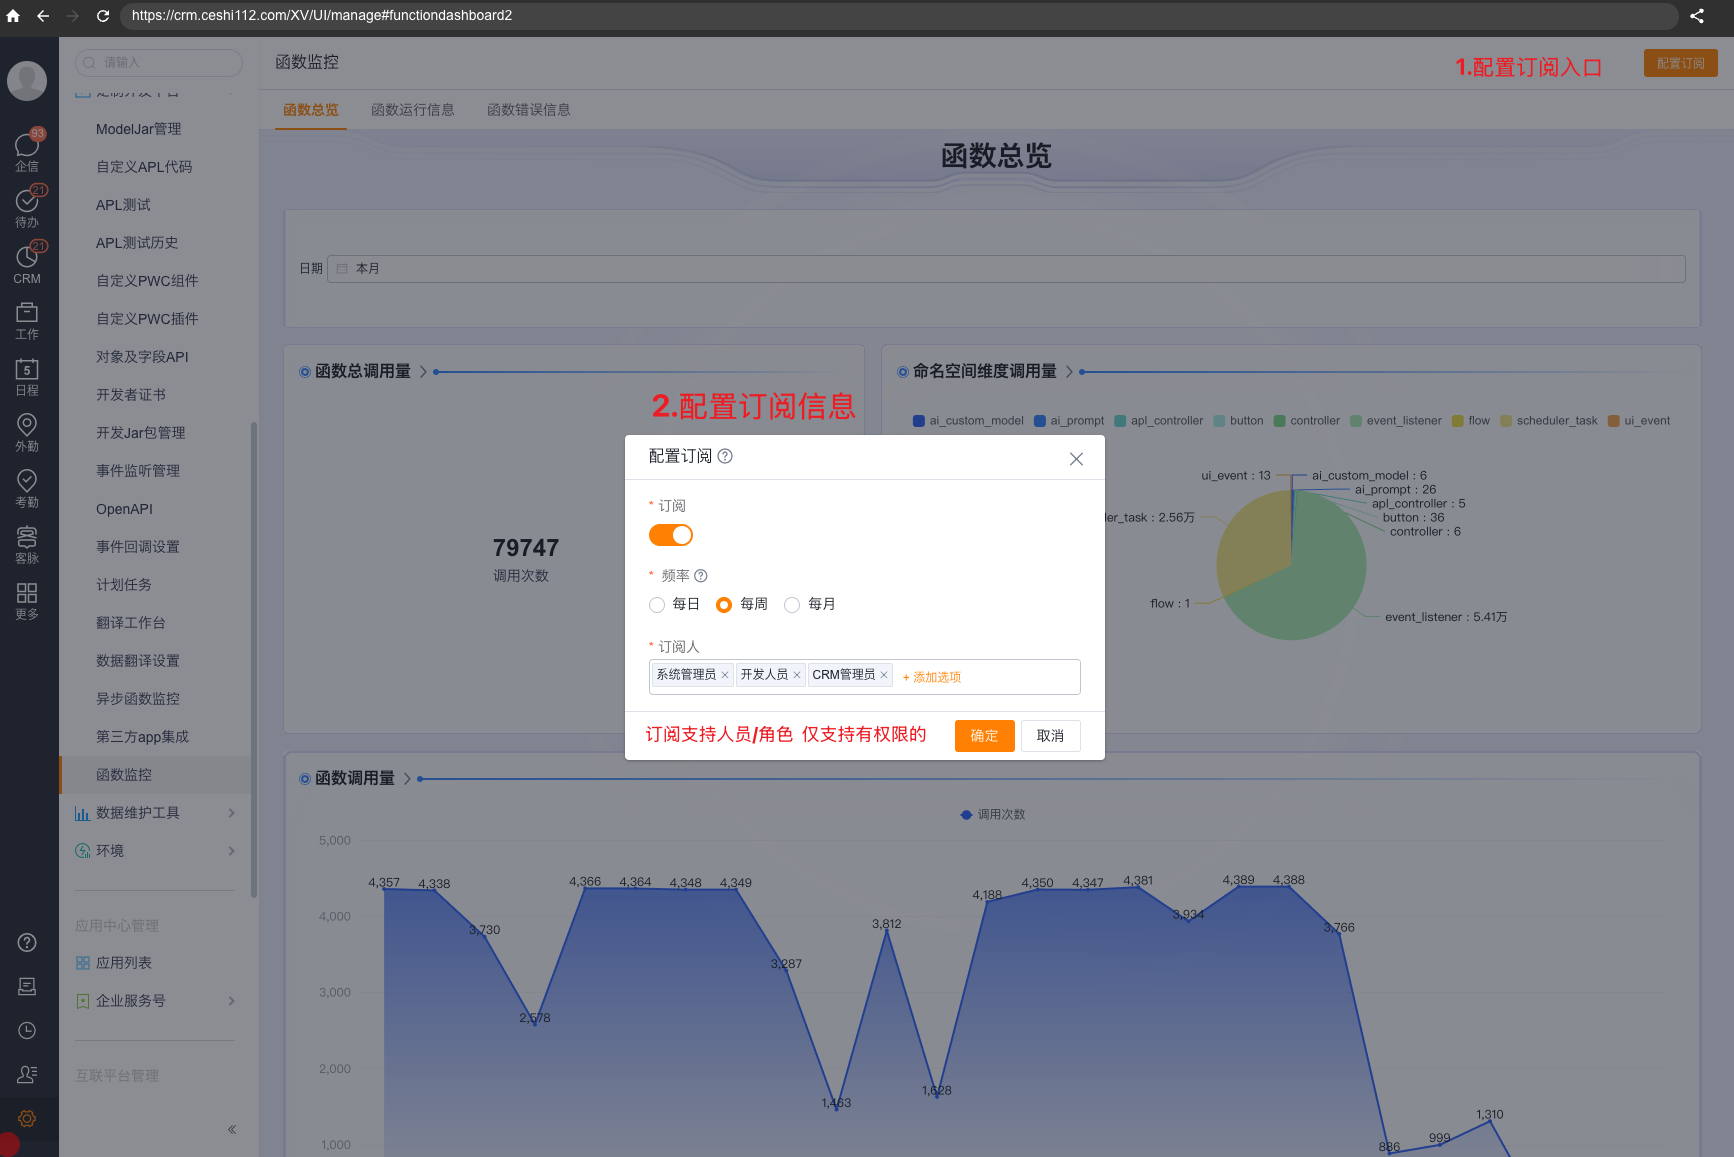Open the 考勤 attendance icon
The image size is (1734, 1157).
tap(27, 487)
